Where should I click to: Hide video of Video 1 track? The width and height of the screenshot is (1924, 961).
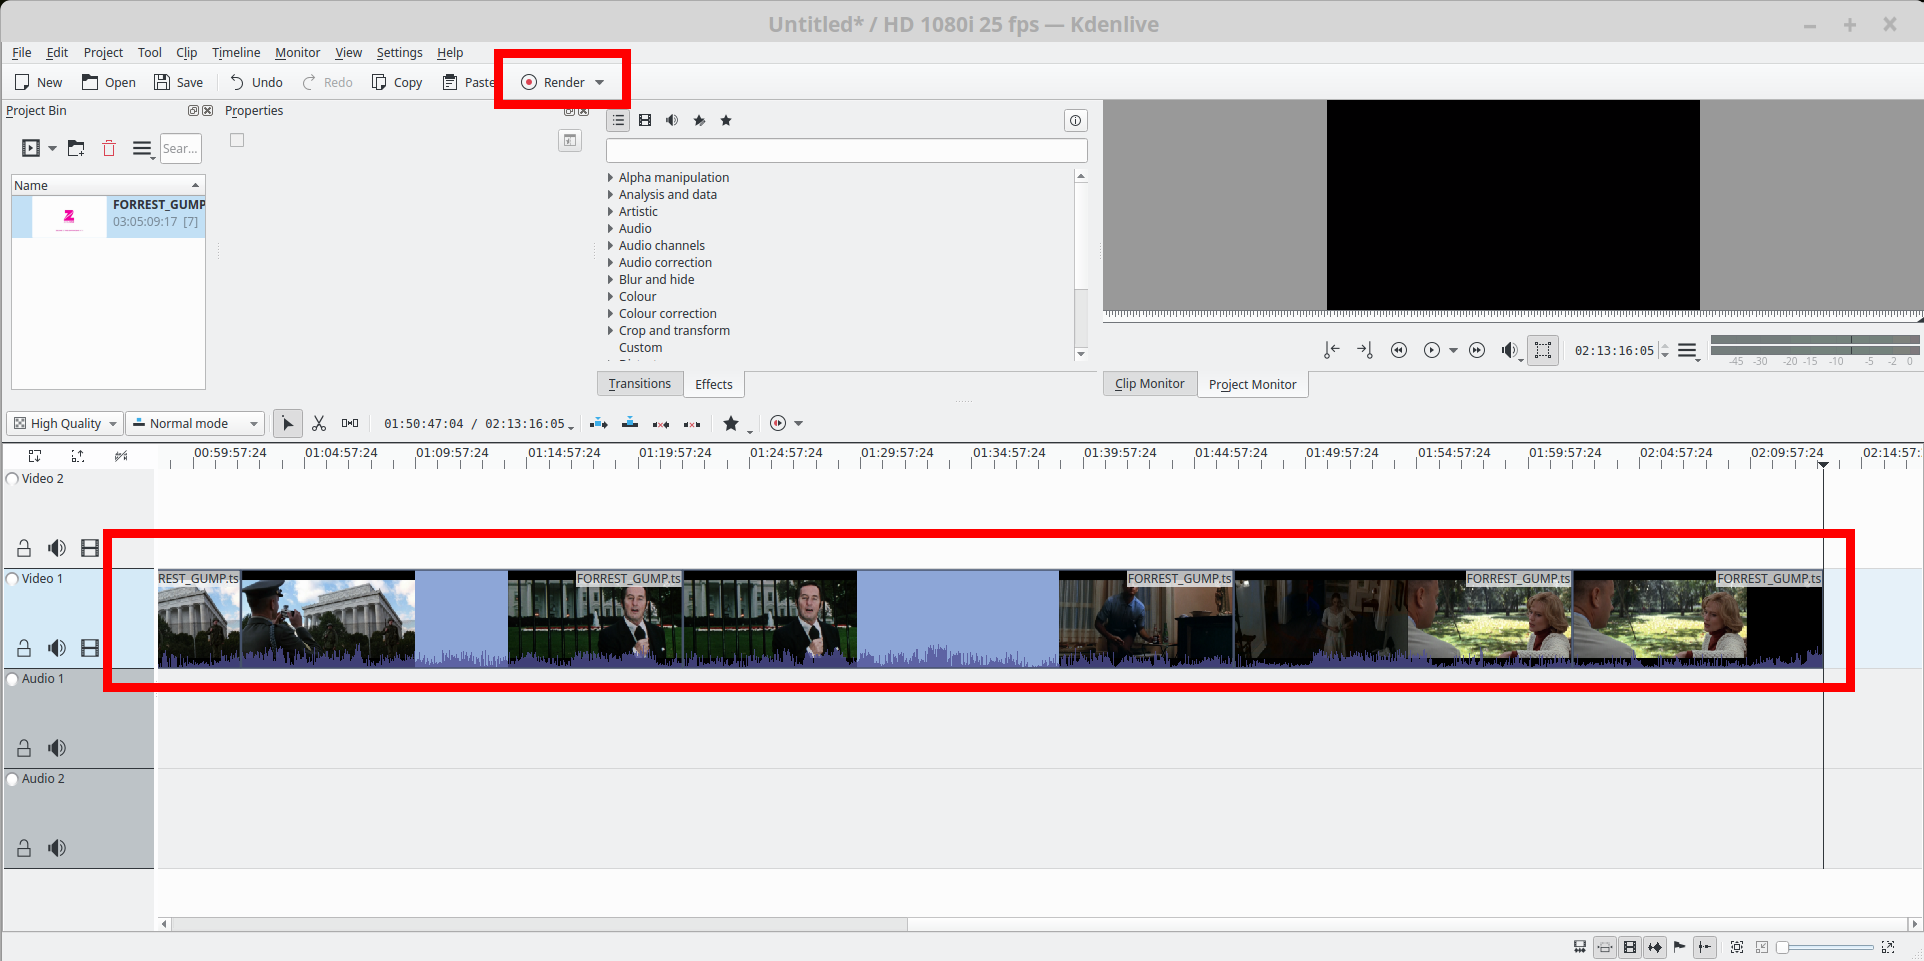coord(90,648)
